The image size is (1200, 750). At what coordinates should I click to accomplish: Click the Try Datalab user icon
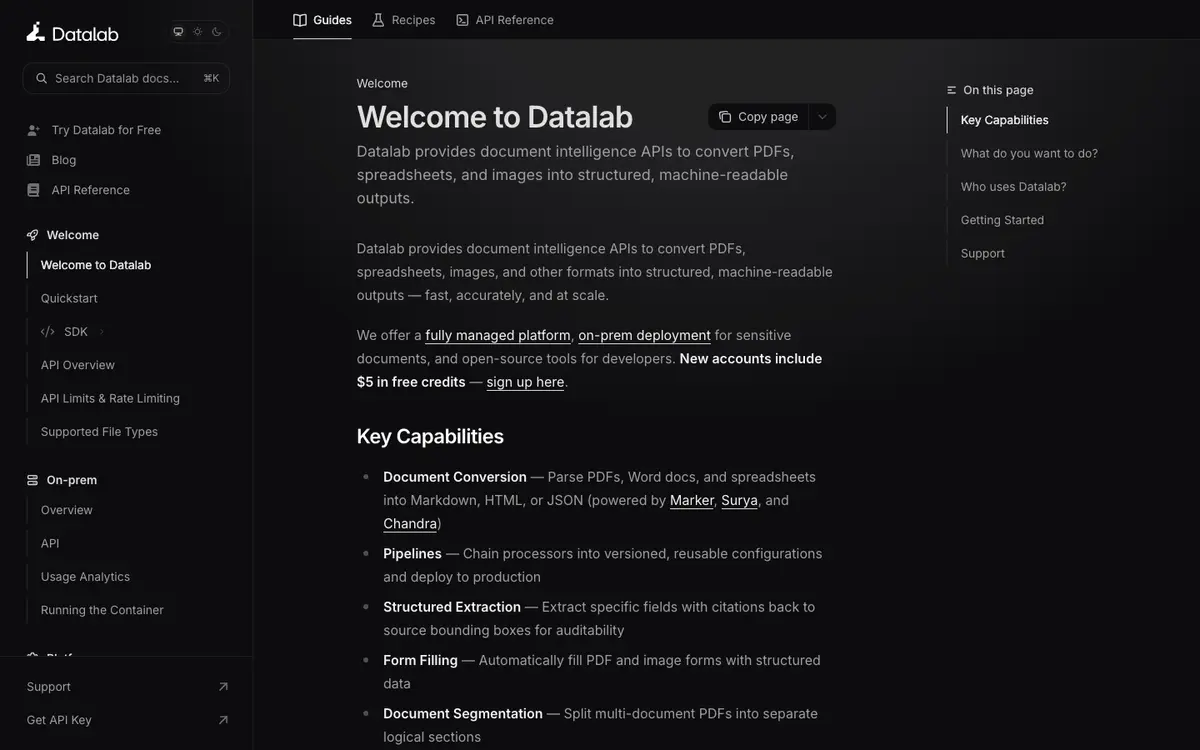point(34,130)
